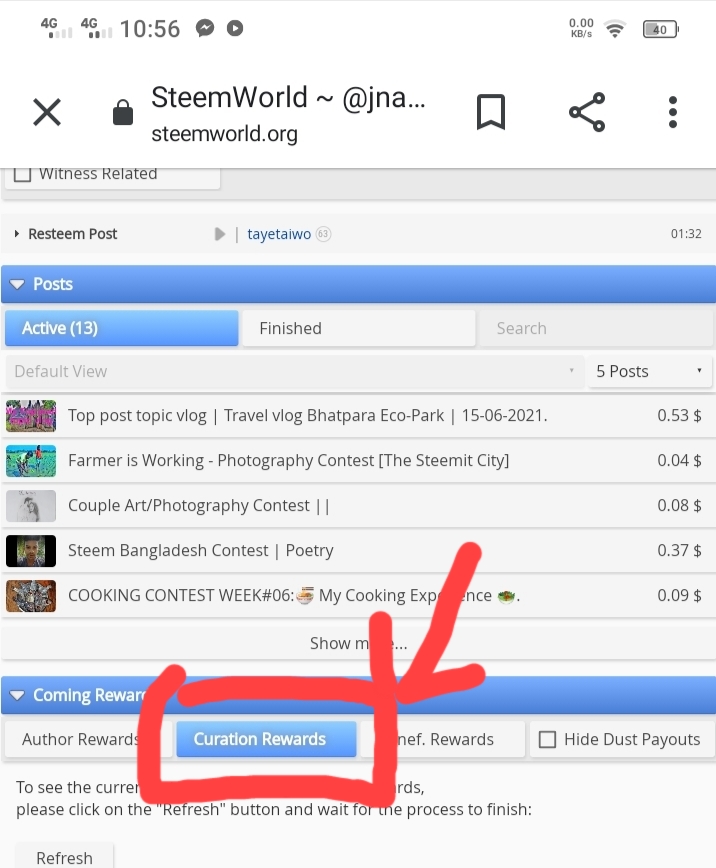Screen dimensions: 716x868
Task: Bookmark the SteemWorld page
Action: tap(491, 112)
